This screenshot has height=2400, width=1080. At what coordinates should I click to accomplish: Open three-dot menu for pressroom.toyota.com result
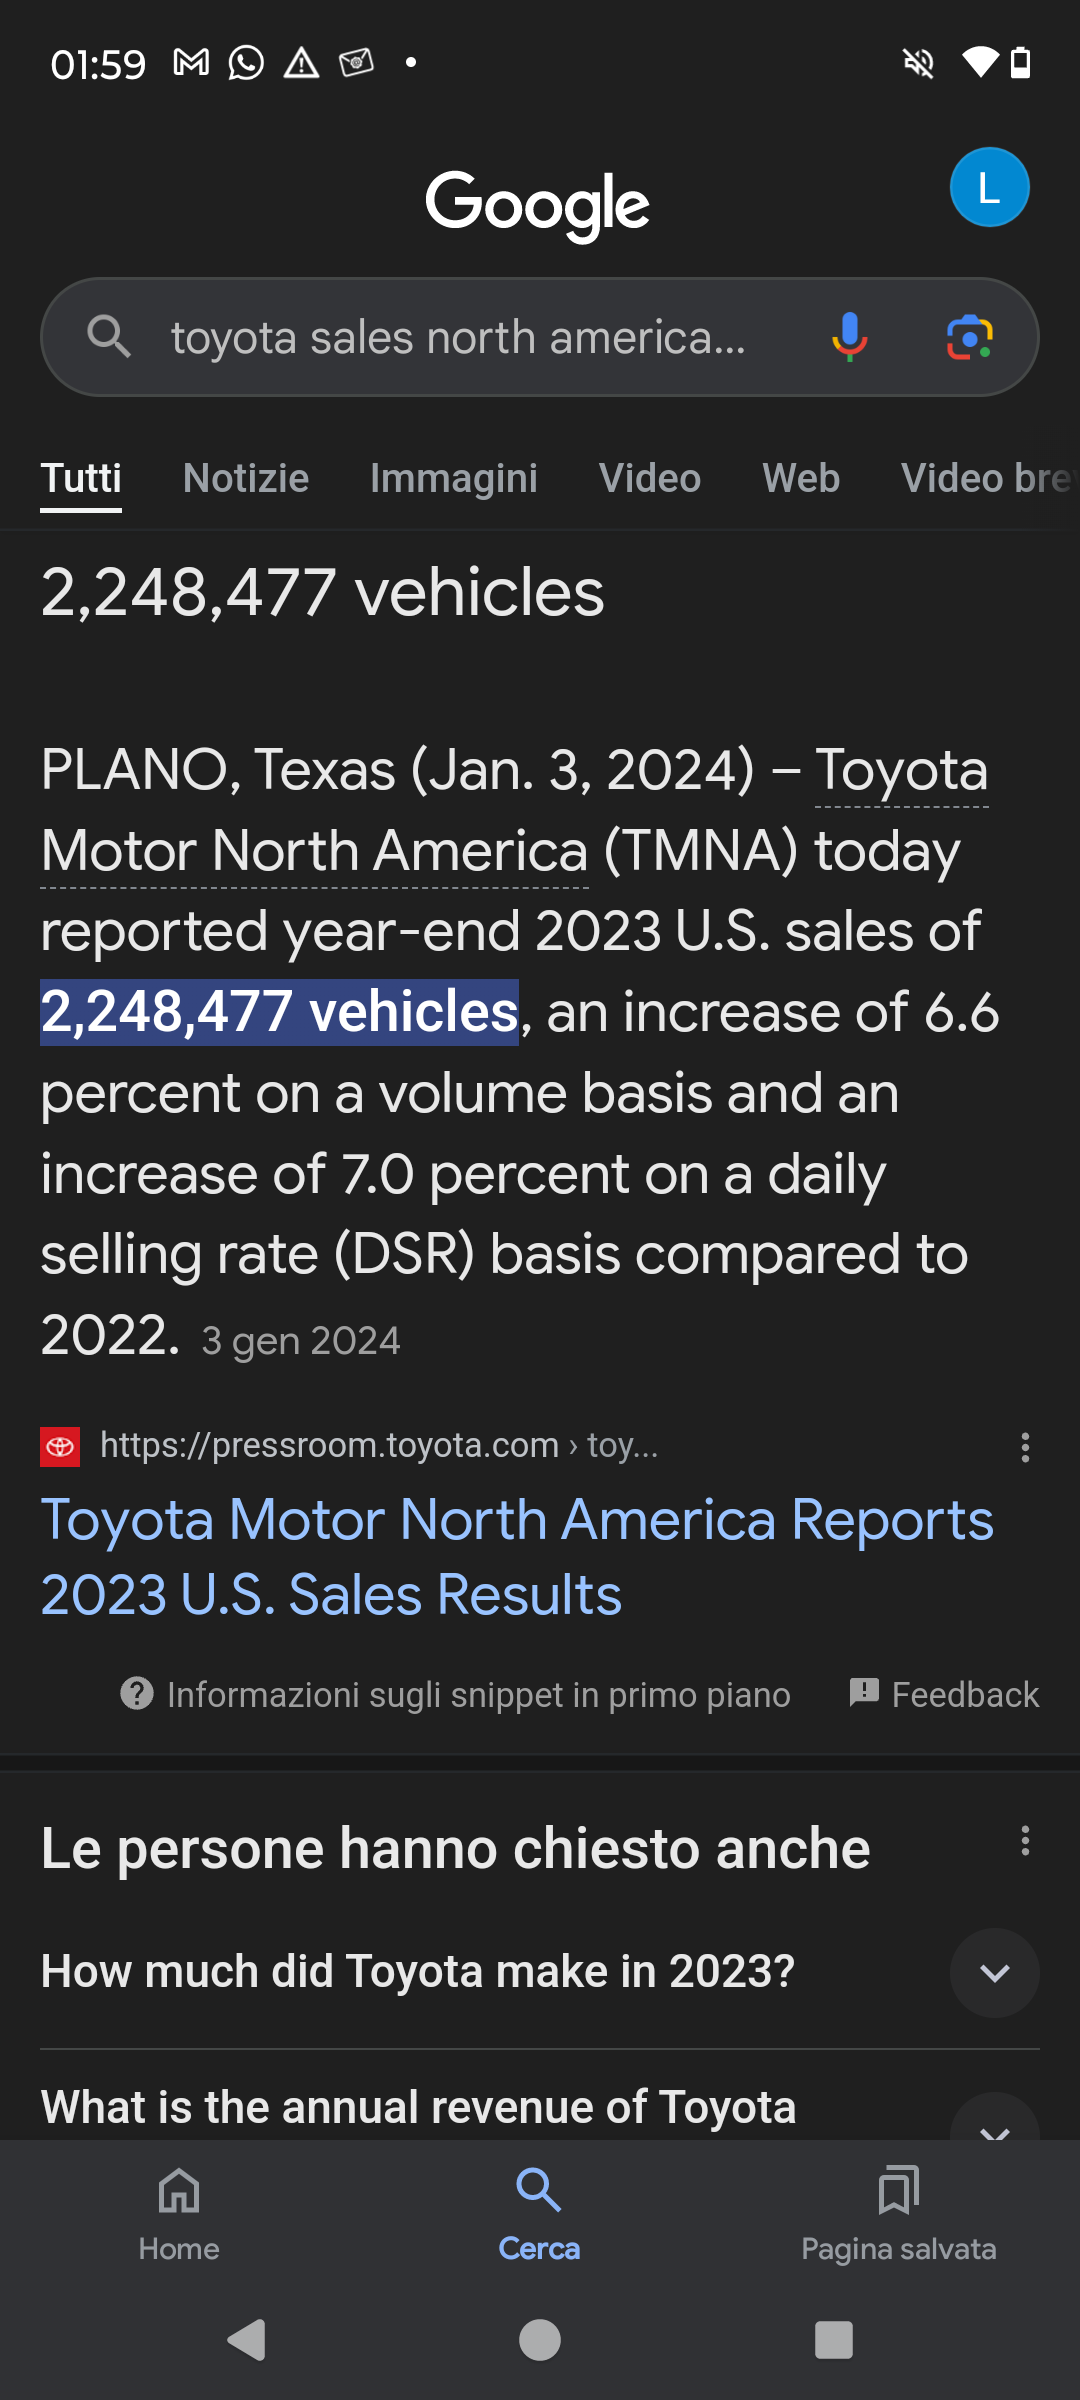pyautogui.click(x=1025, y=1447)
